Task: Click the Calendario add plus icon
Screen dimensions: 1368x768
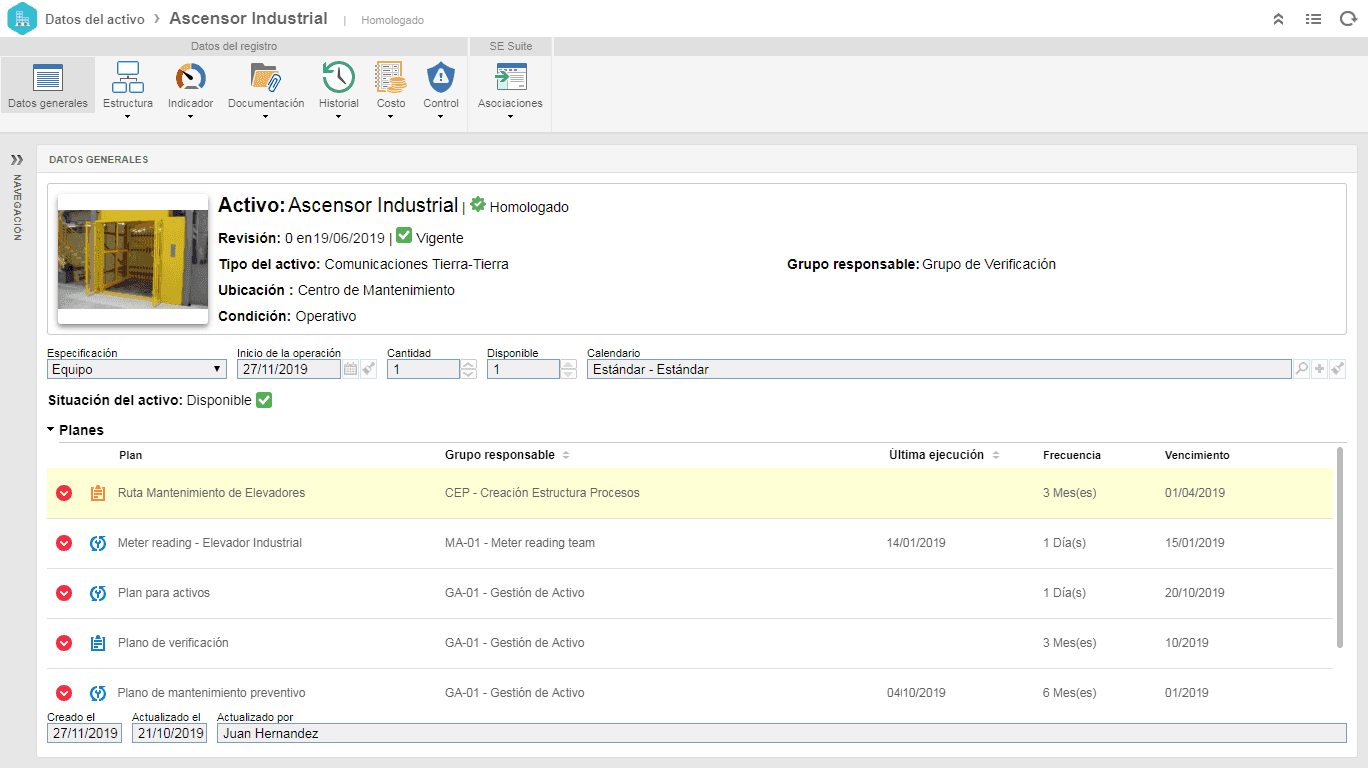Action: [x=1320, y=369]
